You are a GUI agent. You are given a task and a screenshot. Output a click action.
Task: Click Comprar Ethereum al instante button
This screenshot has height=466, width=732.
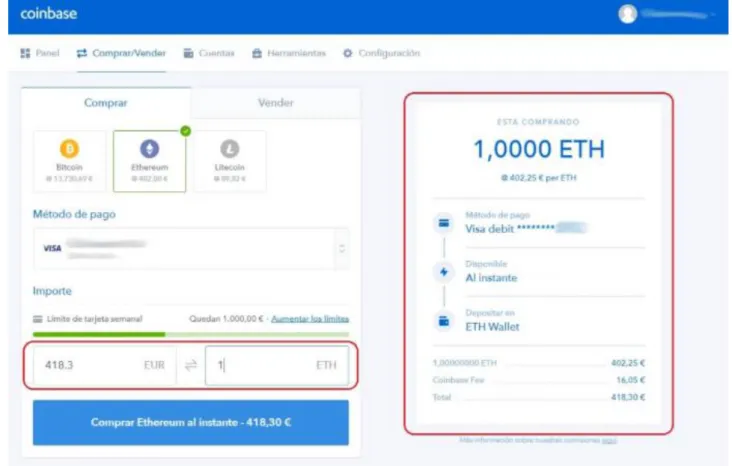tap(190, 423)
